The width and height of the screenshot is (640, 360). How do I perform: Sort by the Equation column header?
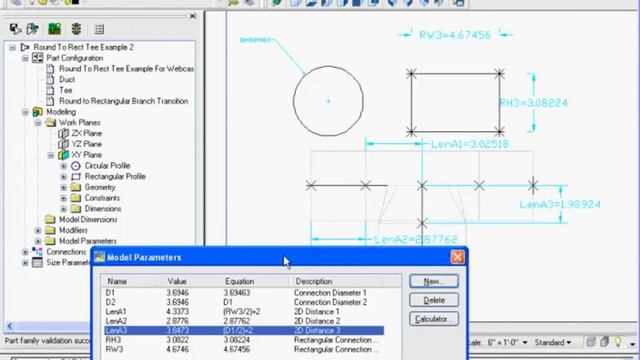click(x=255, y=281)
